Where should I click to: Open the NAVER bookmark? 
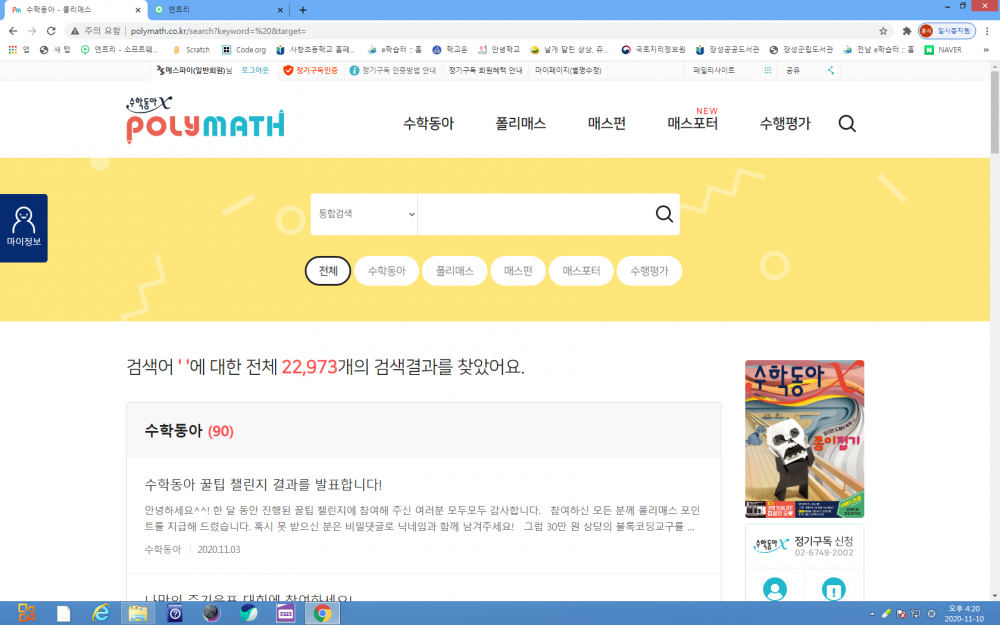[x=943, y=49]
